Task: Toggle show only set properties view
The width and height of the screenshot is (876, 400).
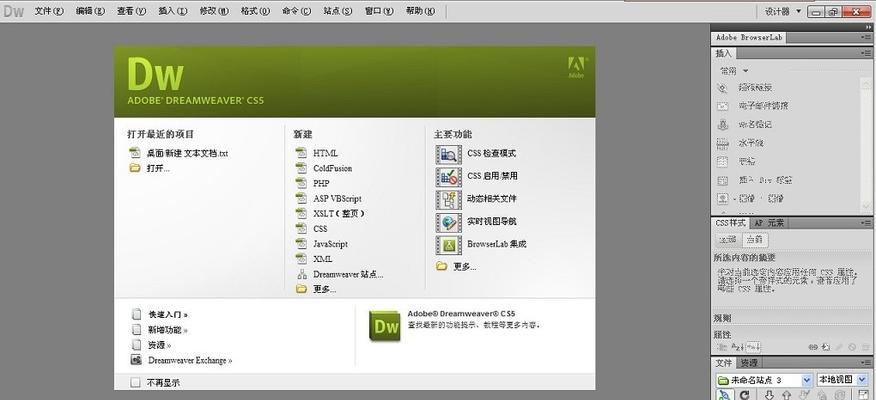Action: (x=753, y=347)
